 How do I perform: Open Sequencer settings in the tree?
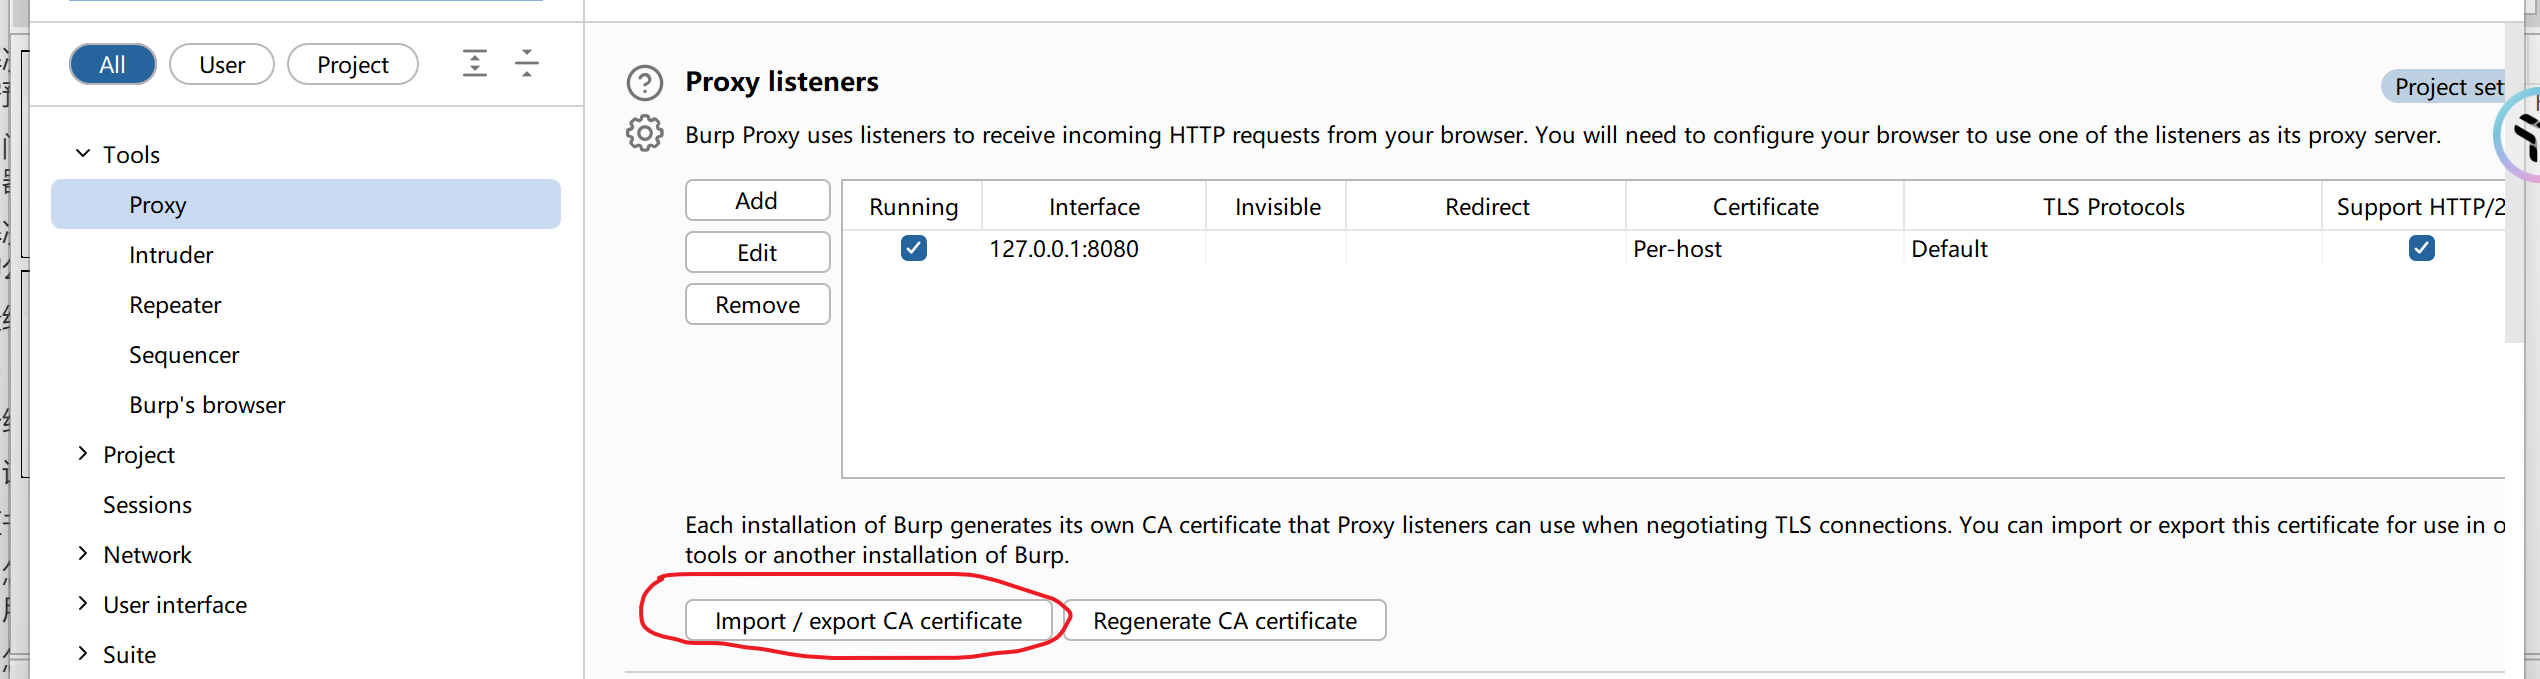click(x=184, y=355)
